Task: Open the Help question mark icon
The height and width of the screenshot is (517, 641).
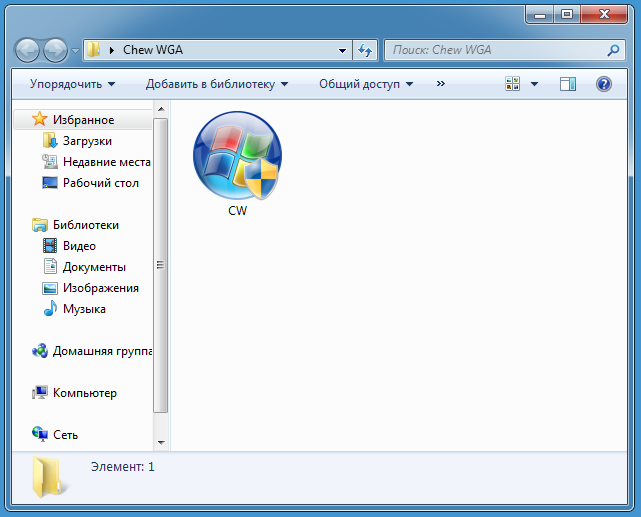Action: click(x=604, y=84)
